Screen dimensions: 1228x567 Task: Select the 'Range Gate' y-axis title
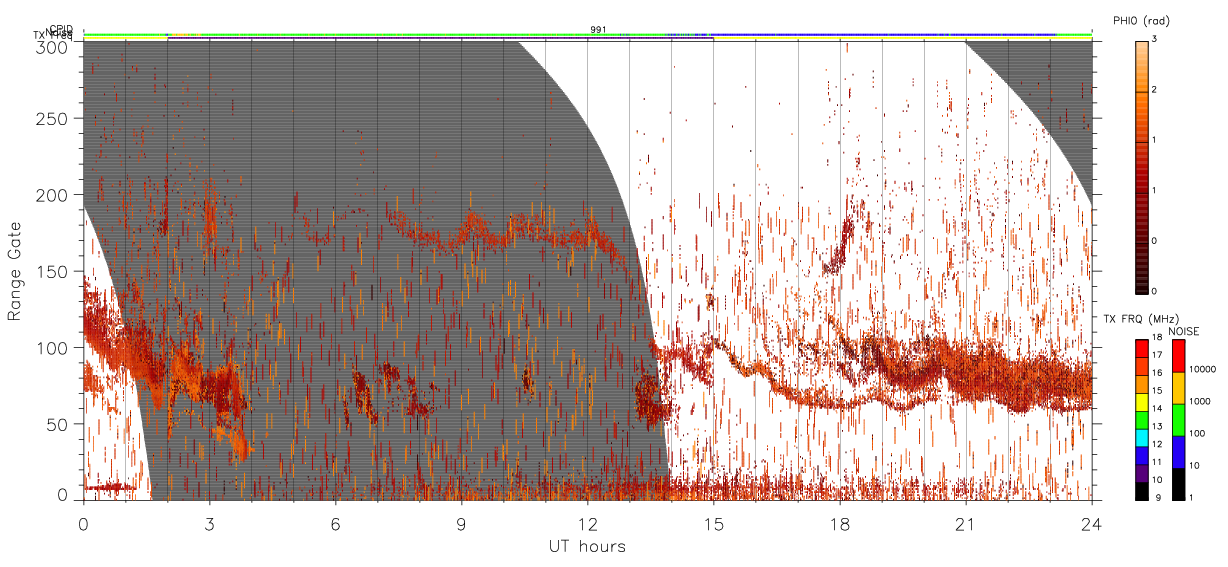(15, 271)
